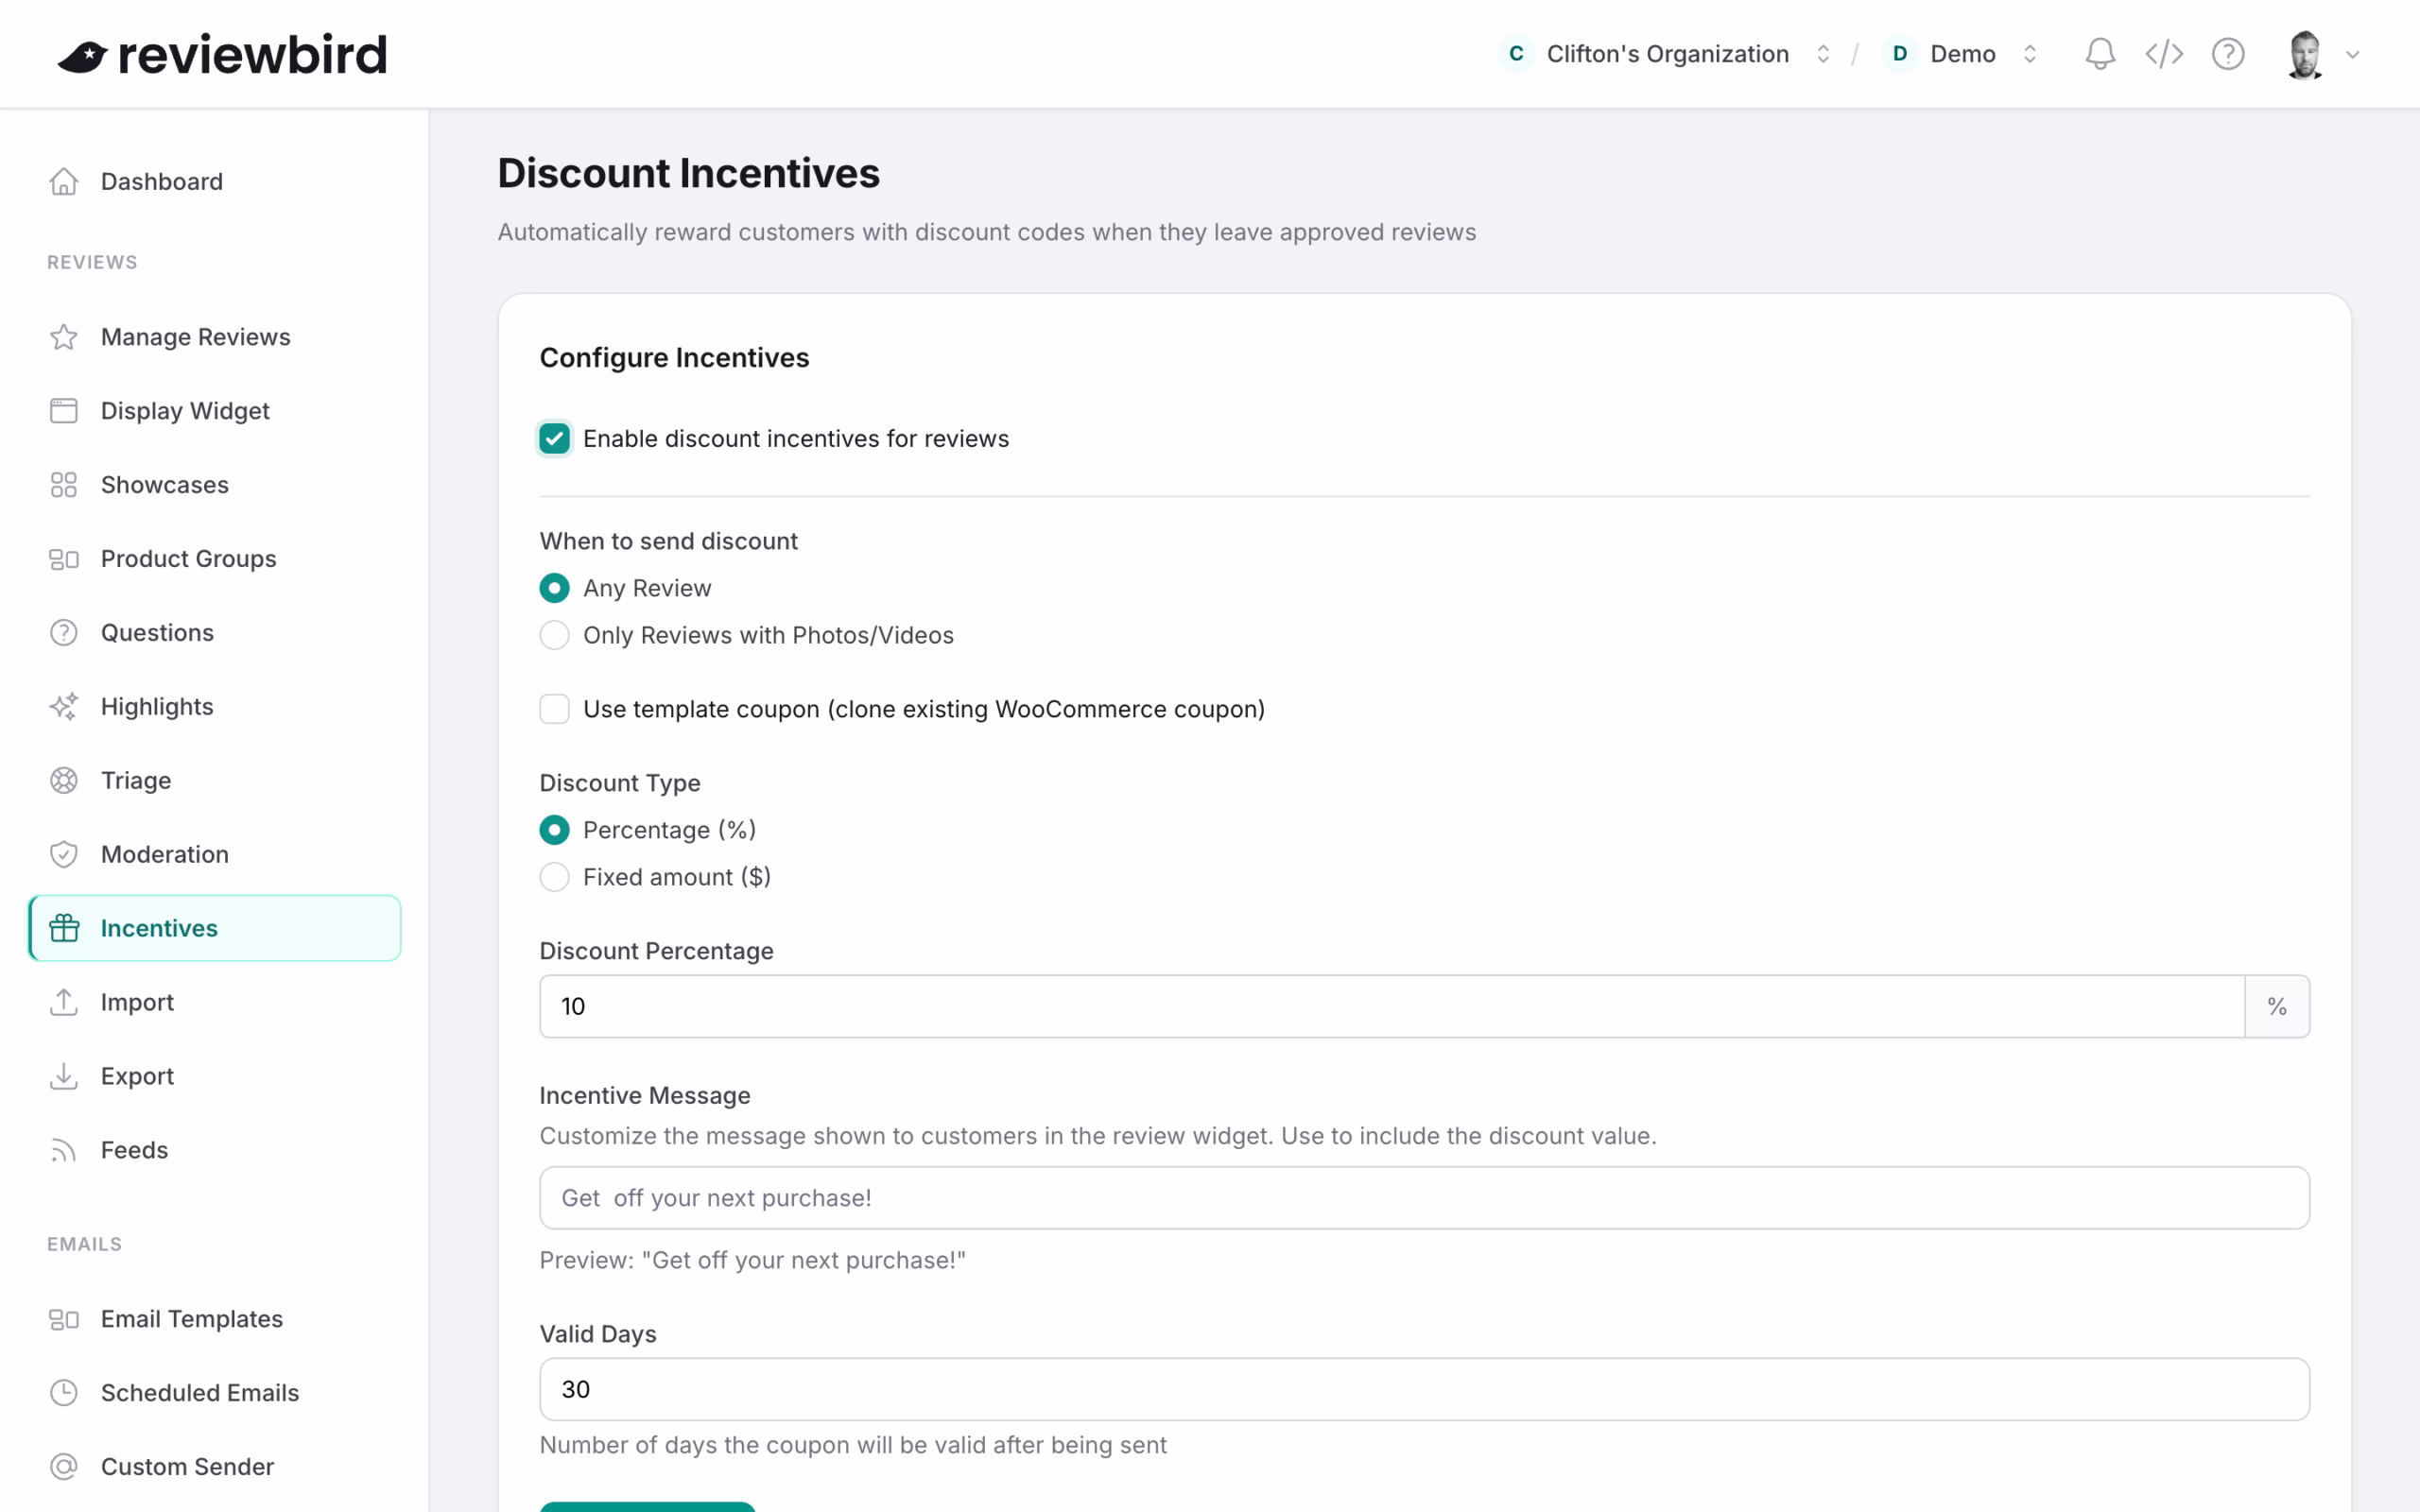Viewport: 2420px width, 1512px height.
Task: Click the Preview message text
Action: 752,1260
